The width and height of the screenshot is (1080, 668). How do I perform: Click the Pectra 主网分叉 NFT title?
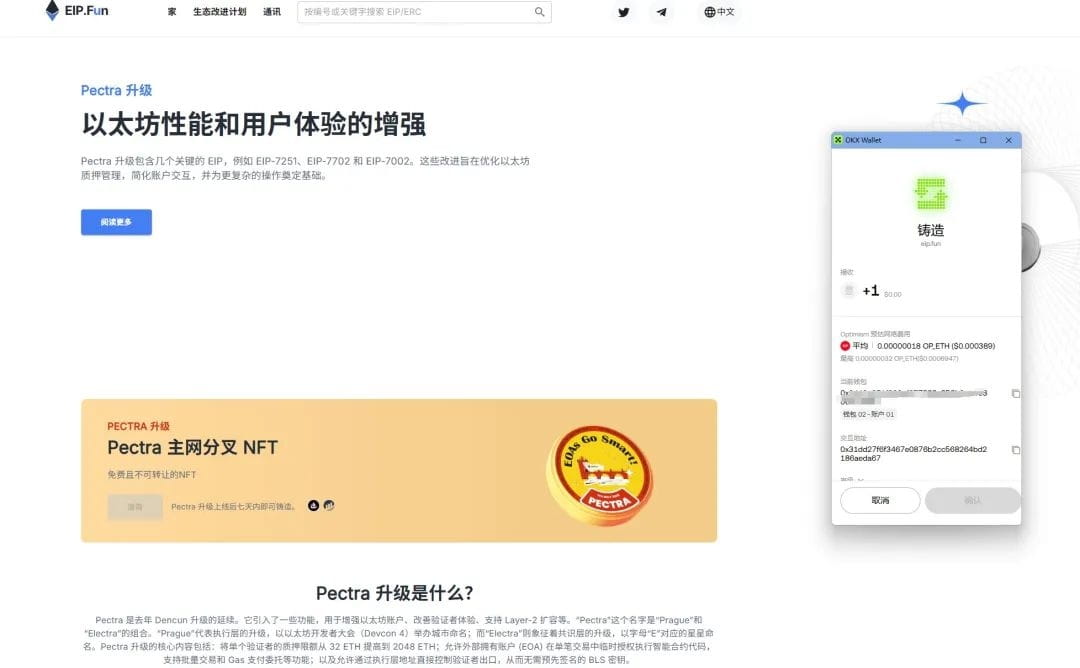193,448
